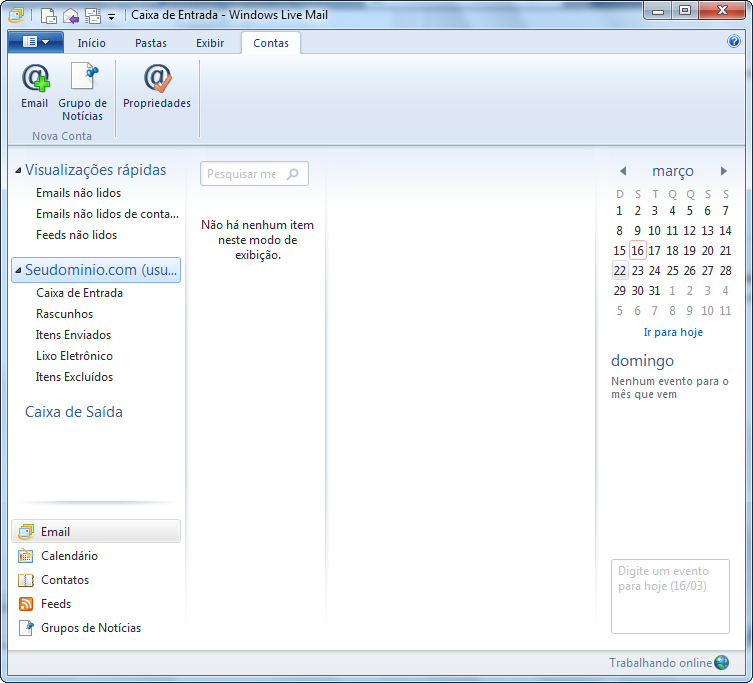Click the new message icon in quick access toolbar

click(x=48, y=15)
